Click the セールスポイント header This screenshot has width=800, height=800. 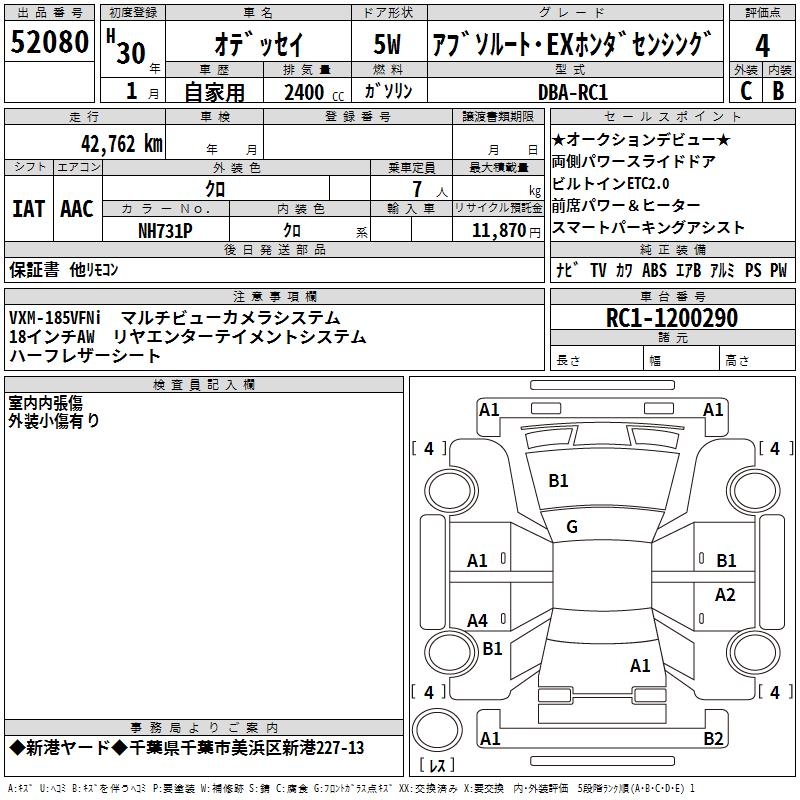point(672,116)
